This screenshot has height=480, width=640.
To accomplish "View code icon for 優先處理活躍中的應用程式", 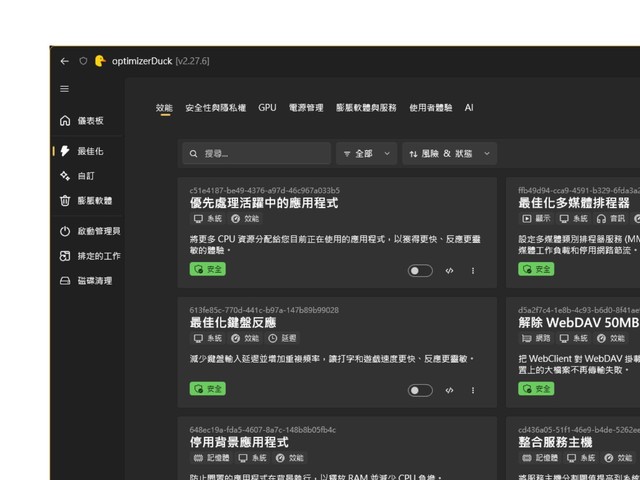I will [449, 271].
